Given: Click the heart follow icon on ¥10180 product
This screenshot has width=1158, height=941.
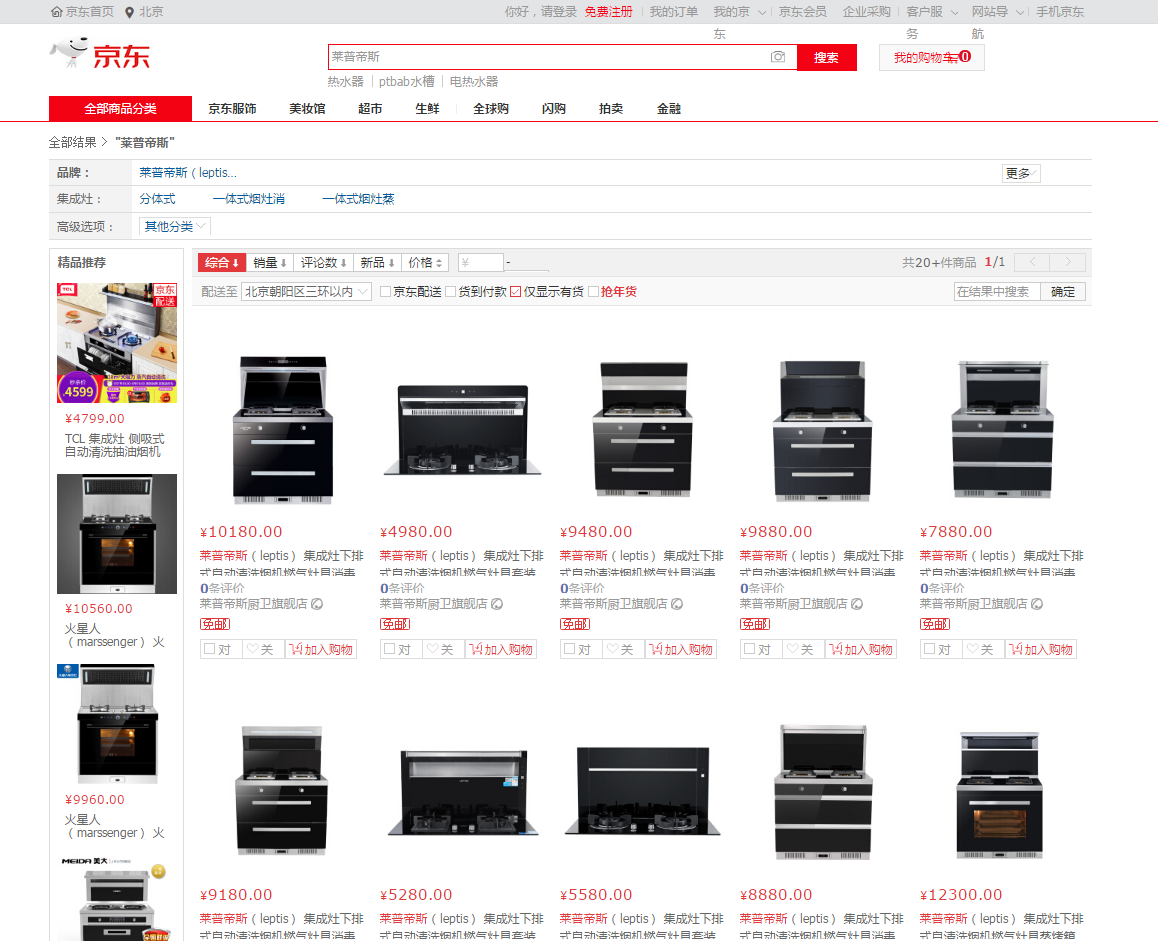Looking at the screenshot, I should 252,649.
